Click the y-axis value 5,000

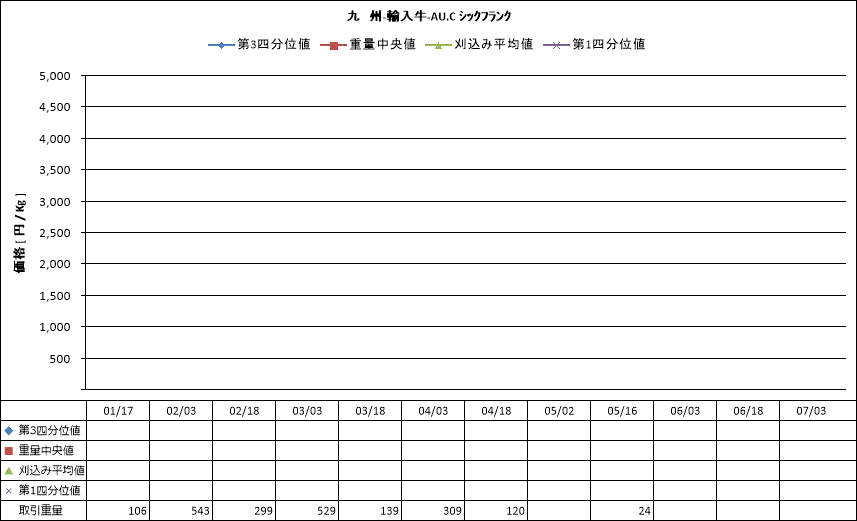[x=55, y=76]
